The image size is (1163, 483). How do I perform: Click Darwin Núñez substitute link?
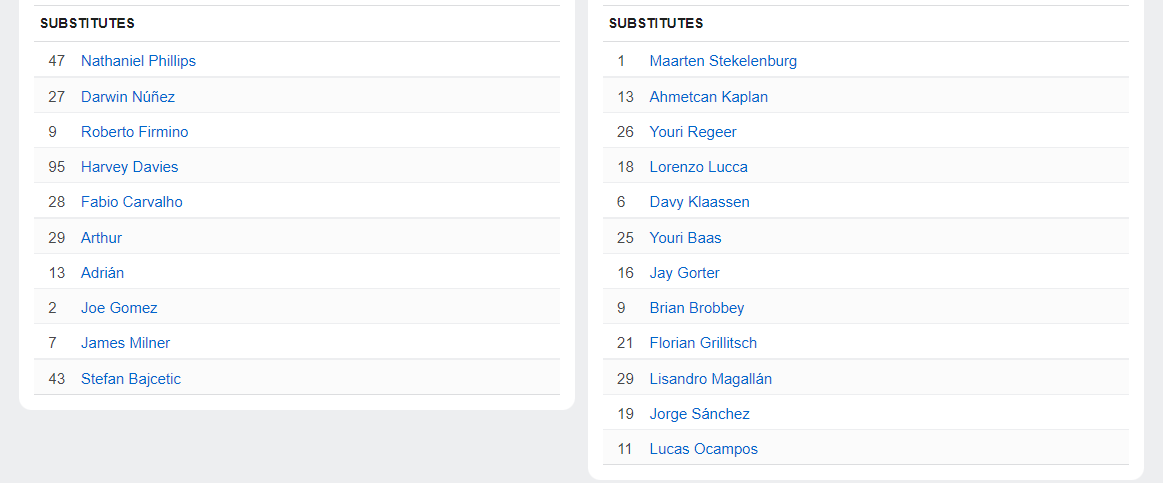click(128, 97)
